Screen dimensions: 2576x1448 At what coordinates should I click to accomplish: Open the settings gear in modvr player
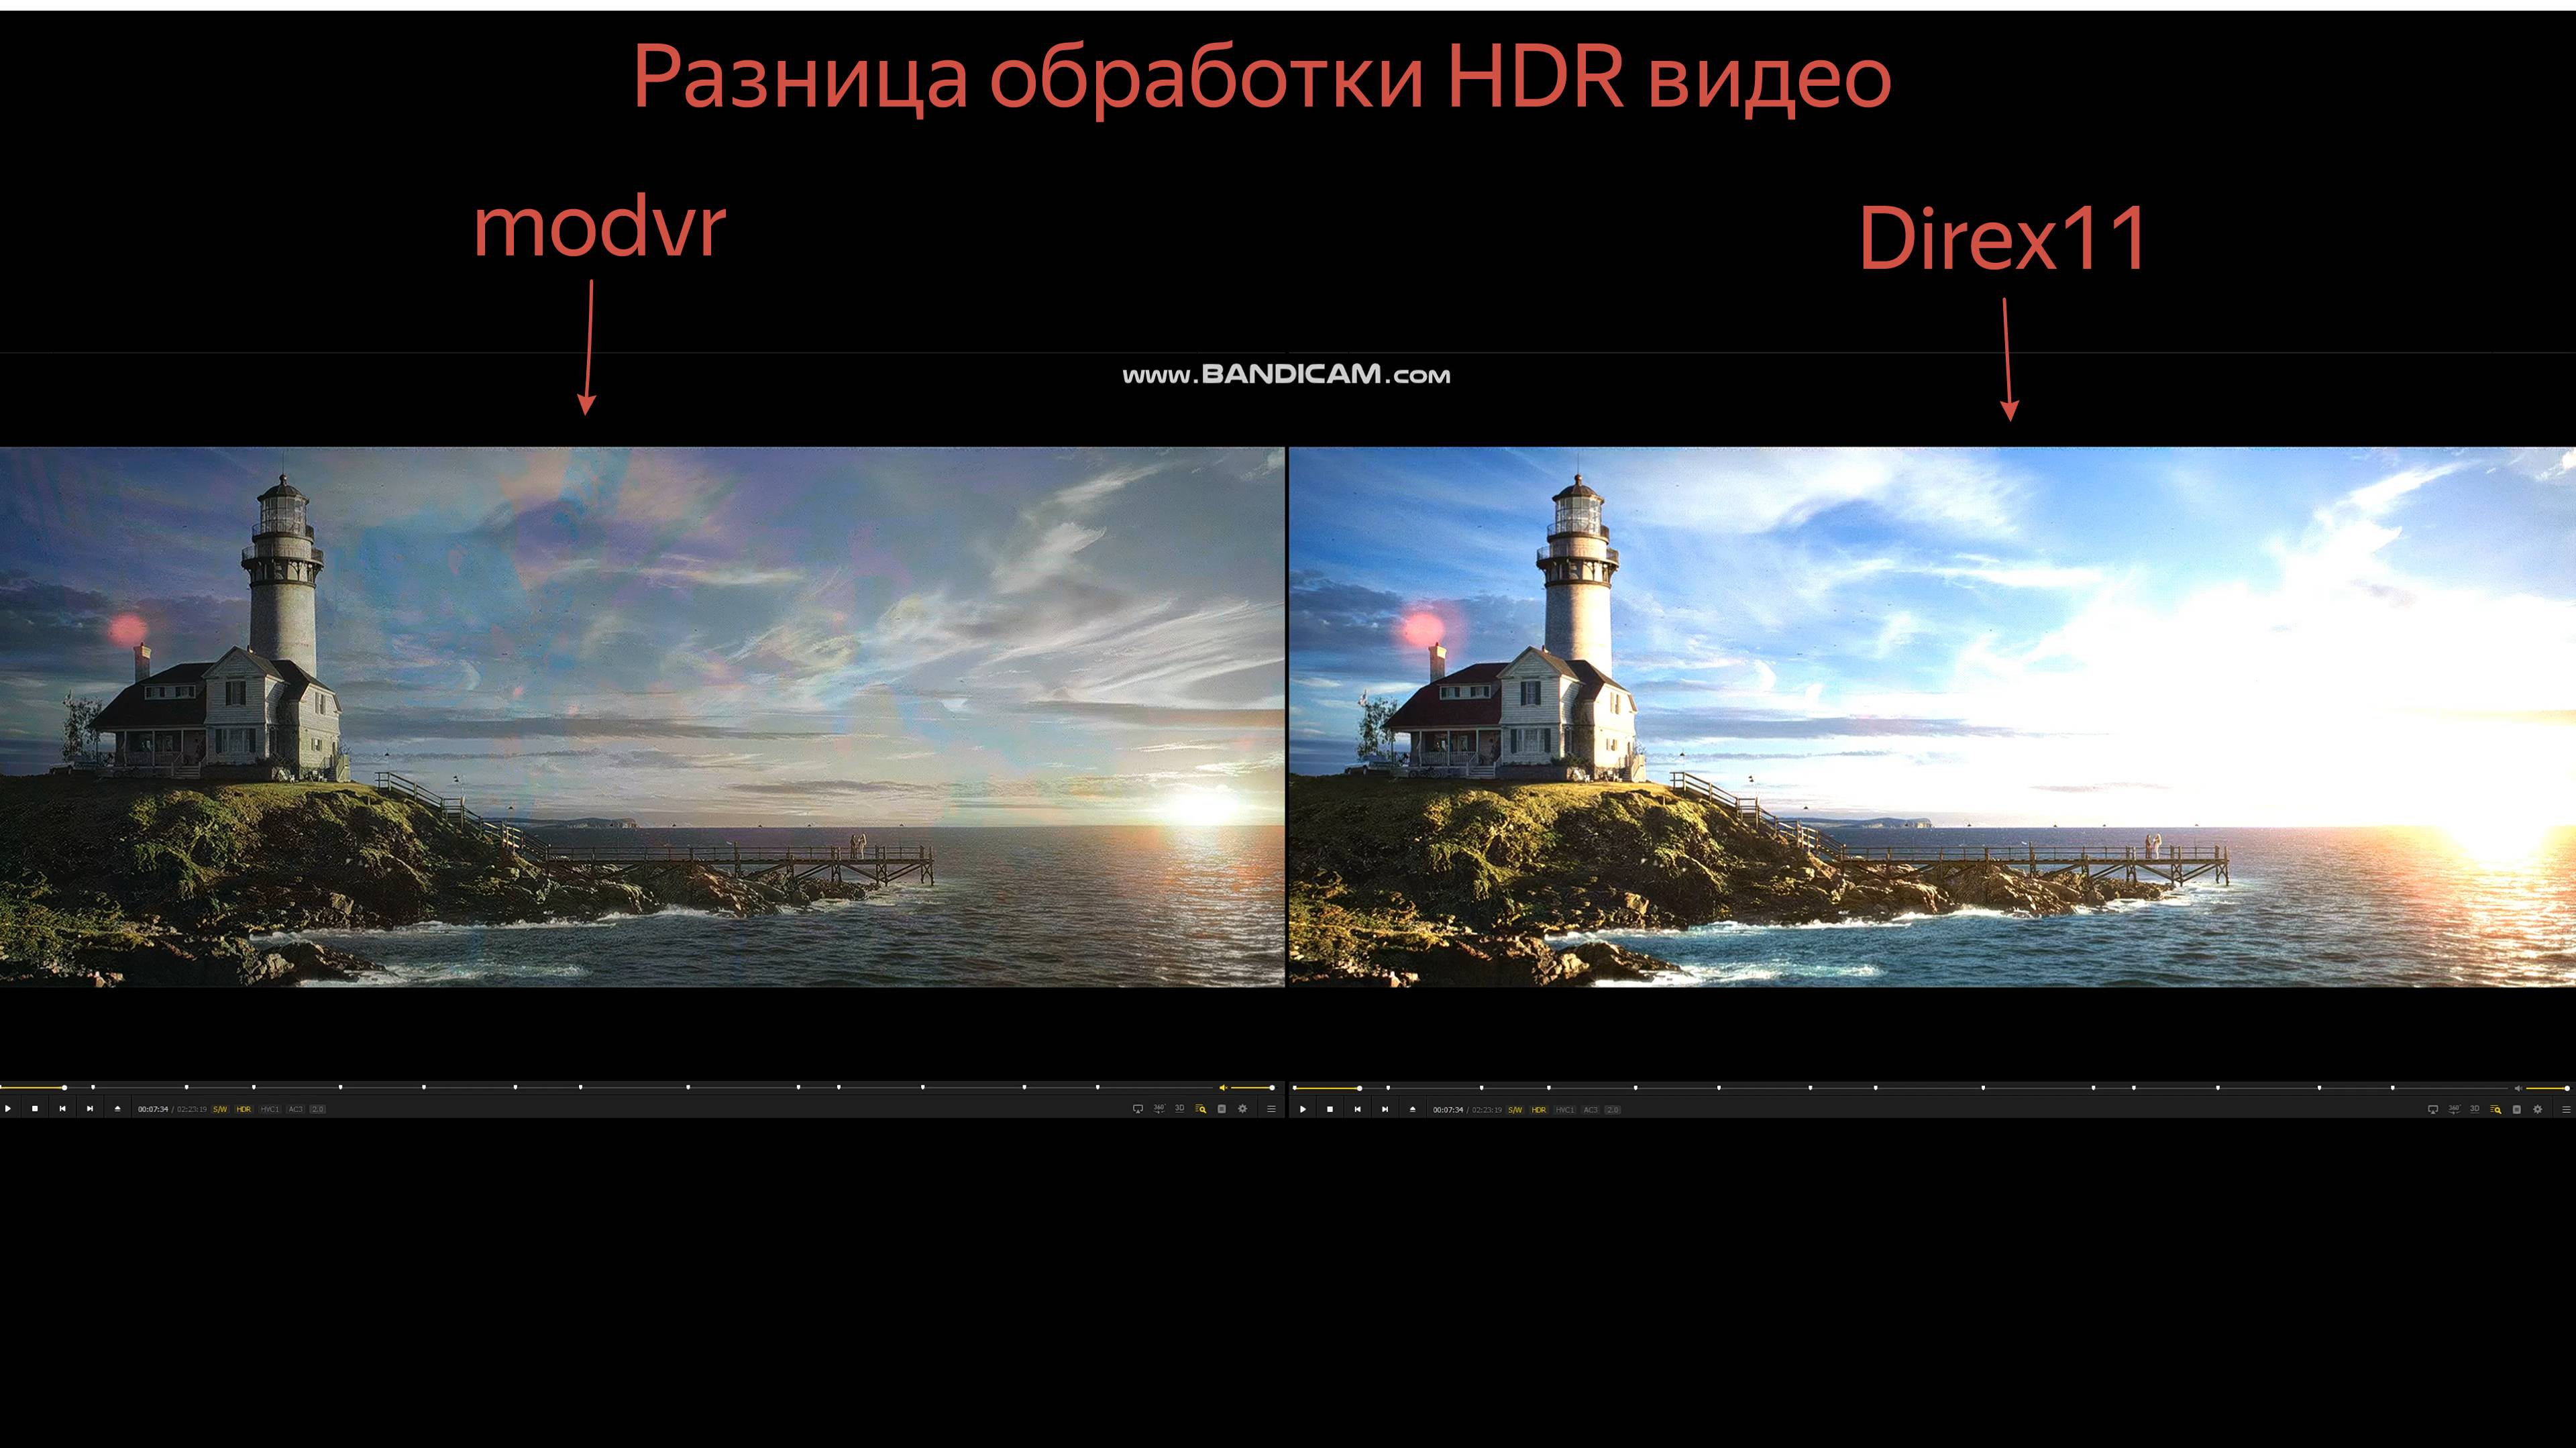(1243, 1109)
